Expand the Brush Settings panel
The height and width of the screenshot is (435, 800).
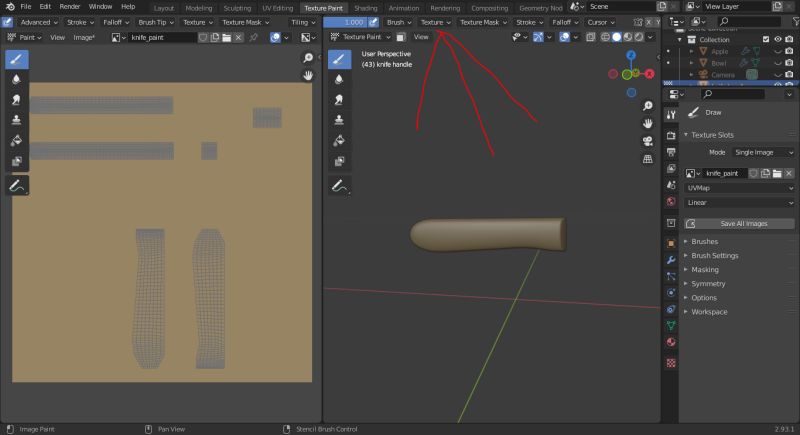point(714,255)
